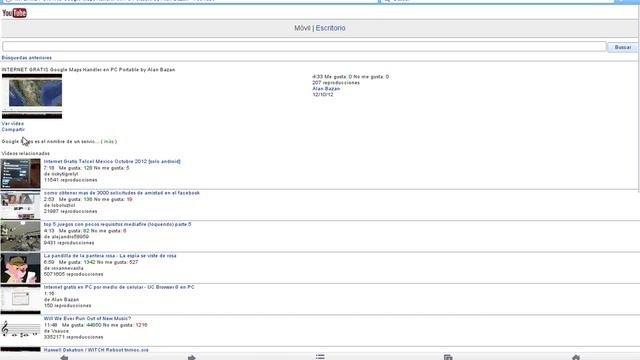Open the Google Maps Handler video thumbnail
This screenshot has height=360, width=640.
pyautogui.click(x=32, y=96)
